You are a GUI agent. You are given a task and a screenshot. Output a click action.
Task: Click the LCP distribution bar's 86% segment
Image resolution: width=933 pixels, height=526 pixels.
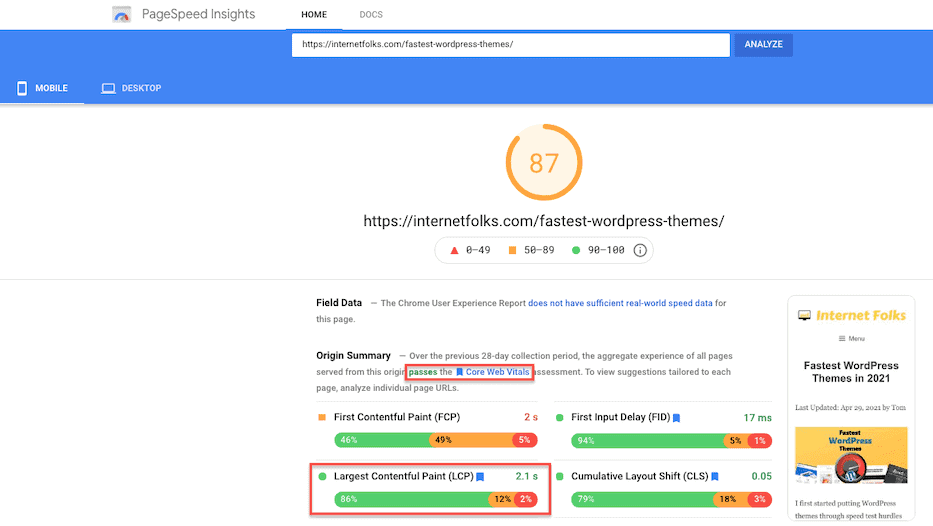[411, 499]
